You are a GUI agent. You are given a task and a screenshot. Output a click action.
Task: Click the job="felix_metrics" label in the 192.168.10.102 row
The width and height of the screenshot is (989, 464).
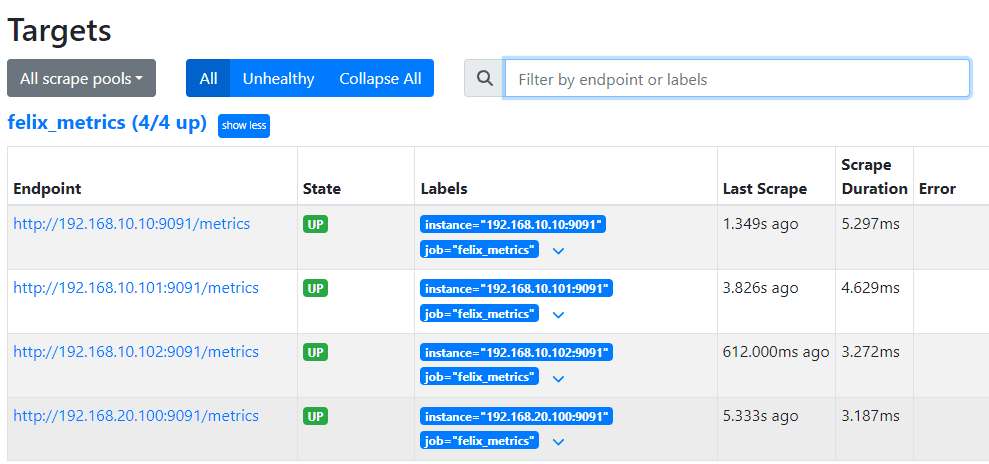(479, 377)
